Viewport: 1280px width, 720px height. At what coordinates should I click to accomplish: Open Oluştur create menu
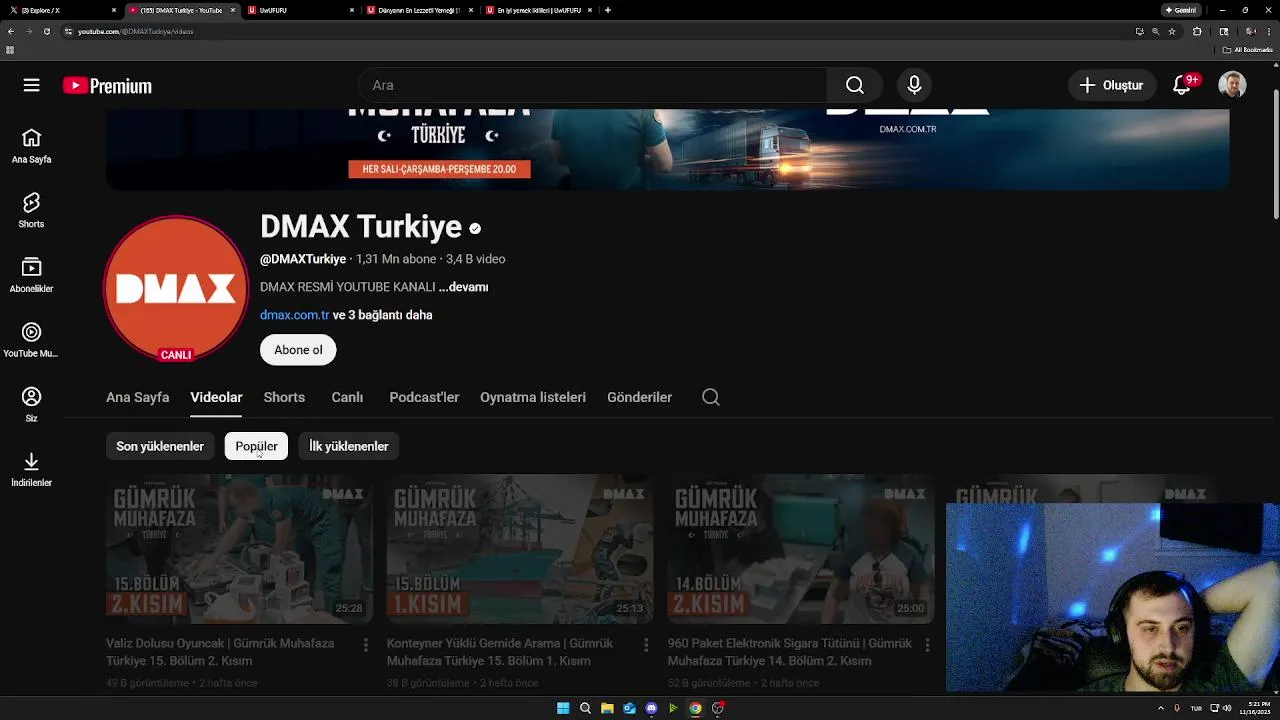point(1112,86)
